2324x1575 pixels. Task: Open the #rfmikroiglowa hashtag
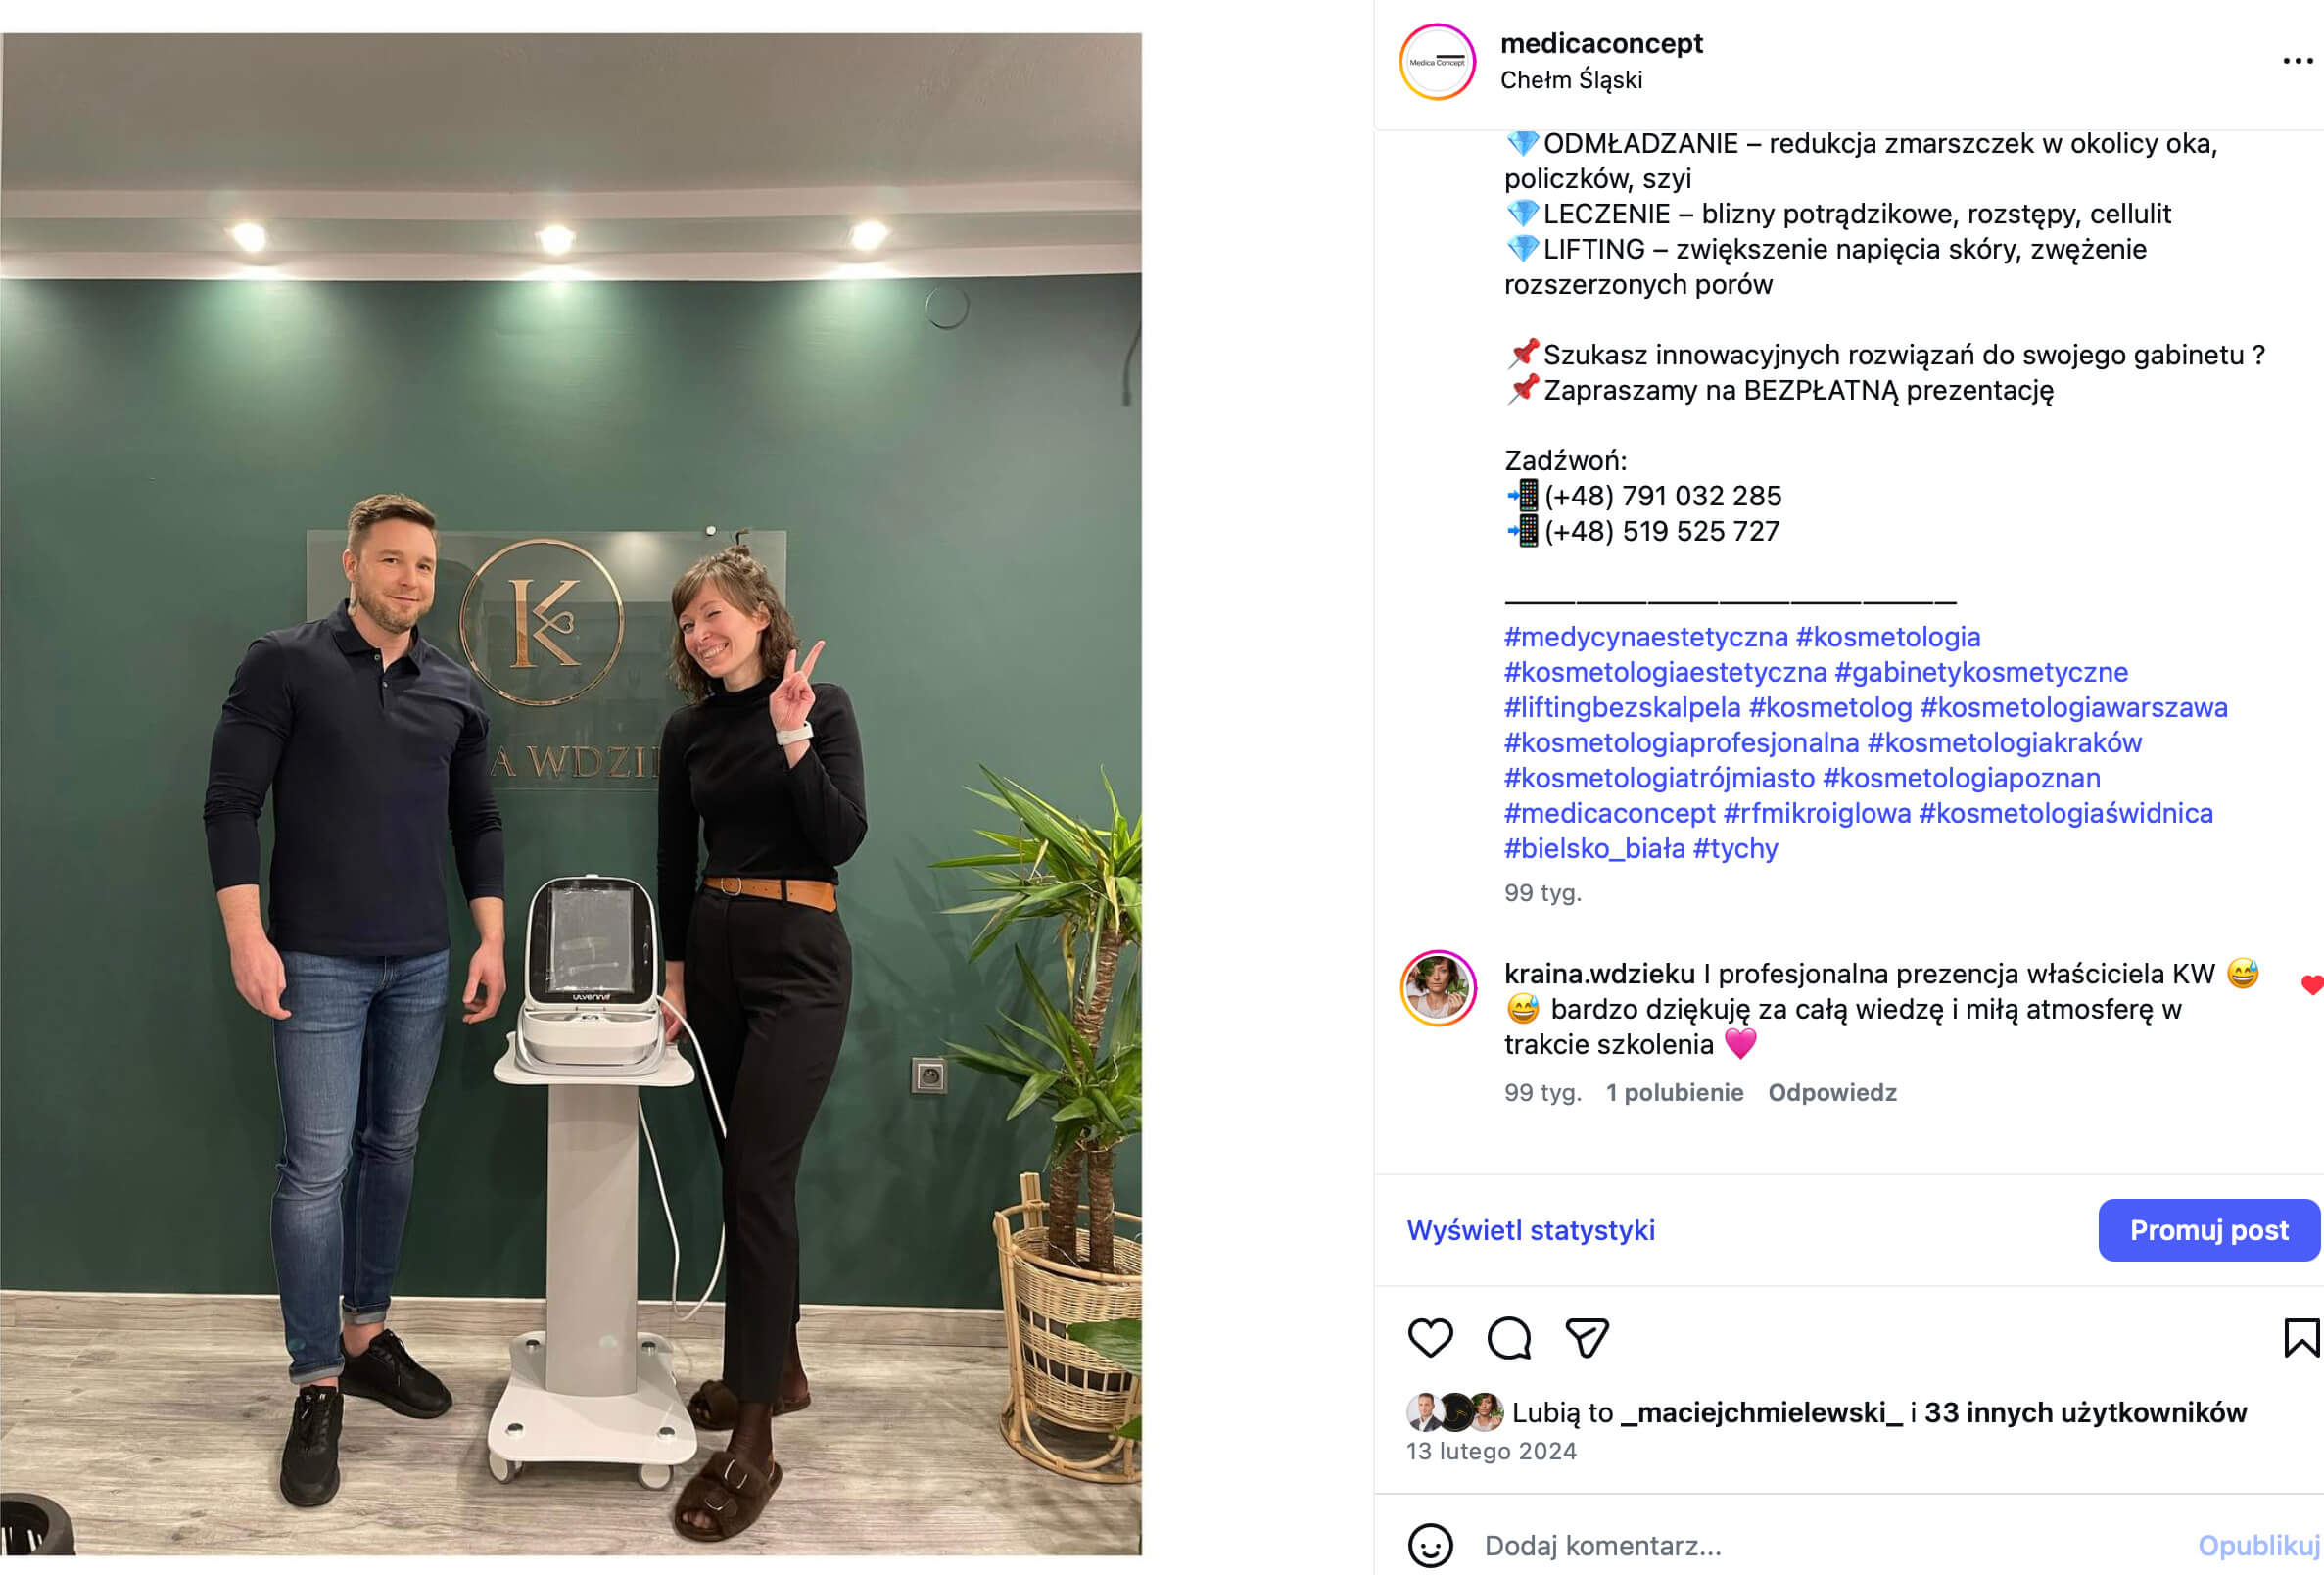coord(1817,813)
